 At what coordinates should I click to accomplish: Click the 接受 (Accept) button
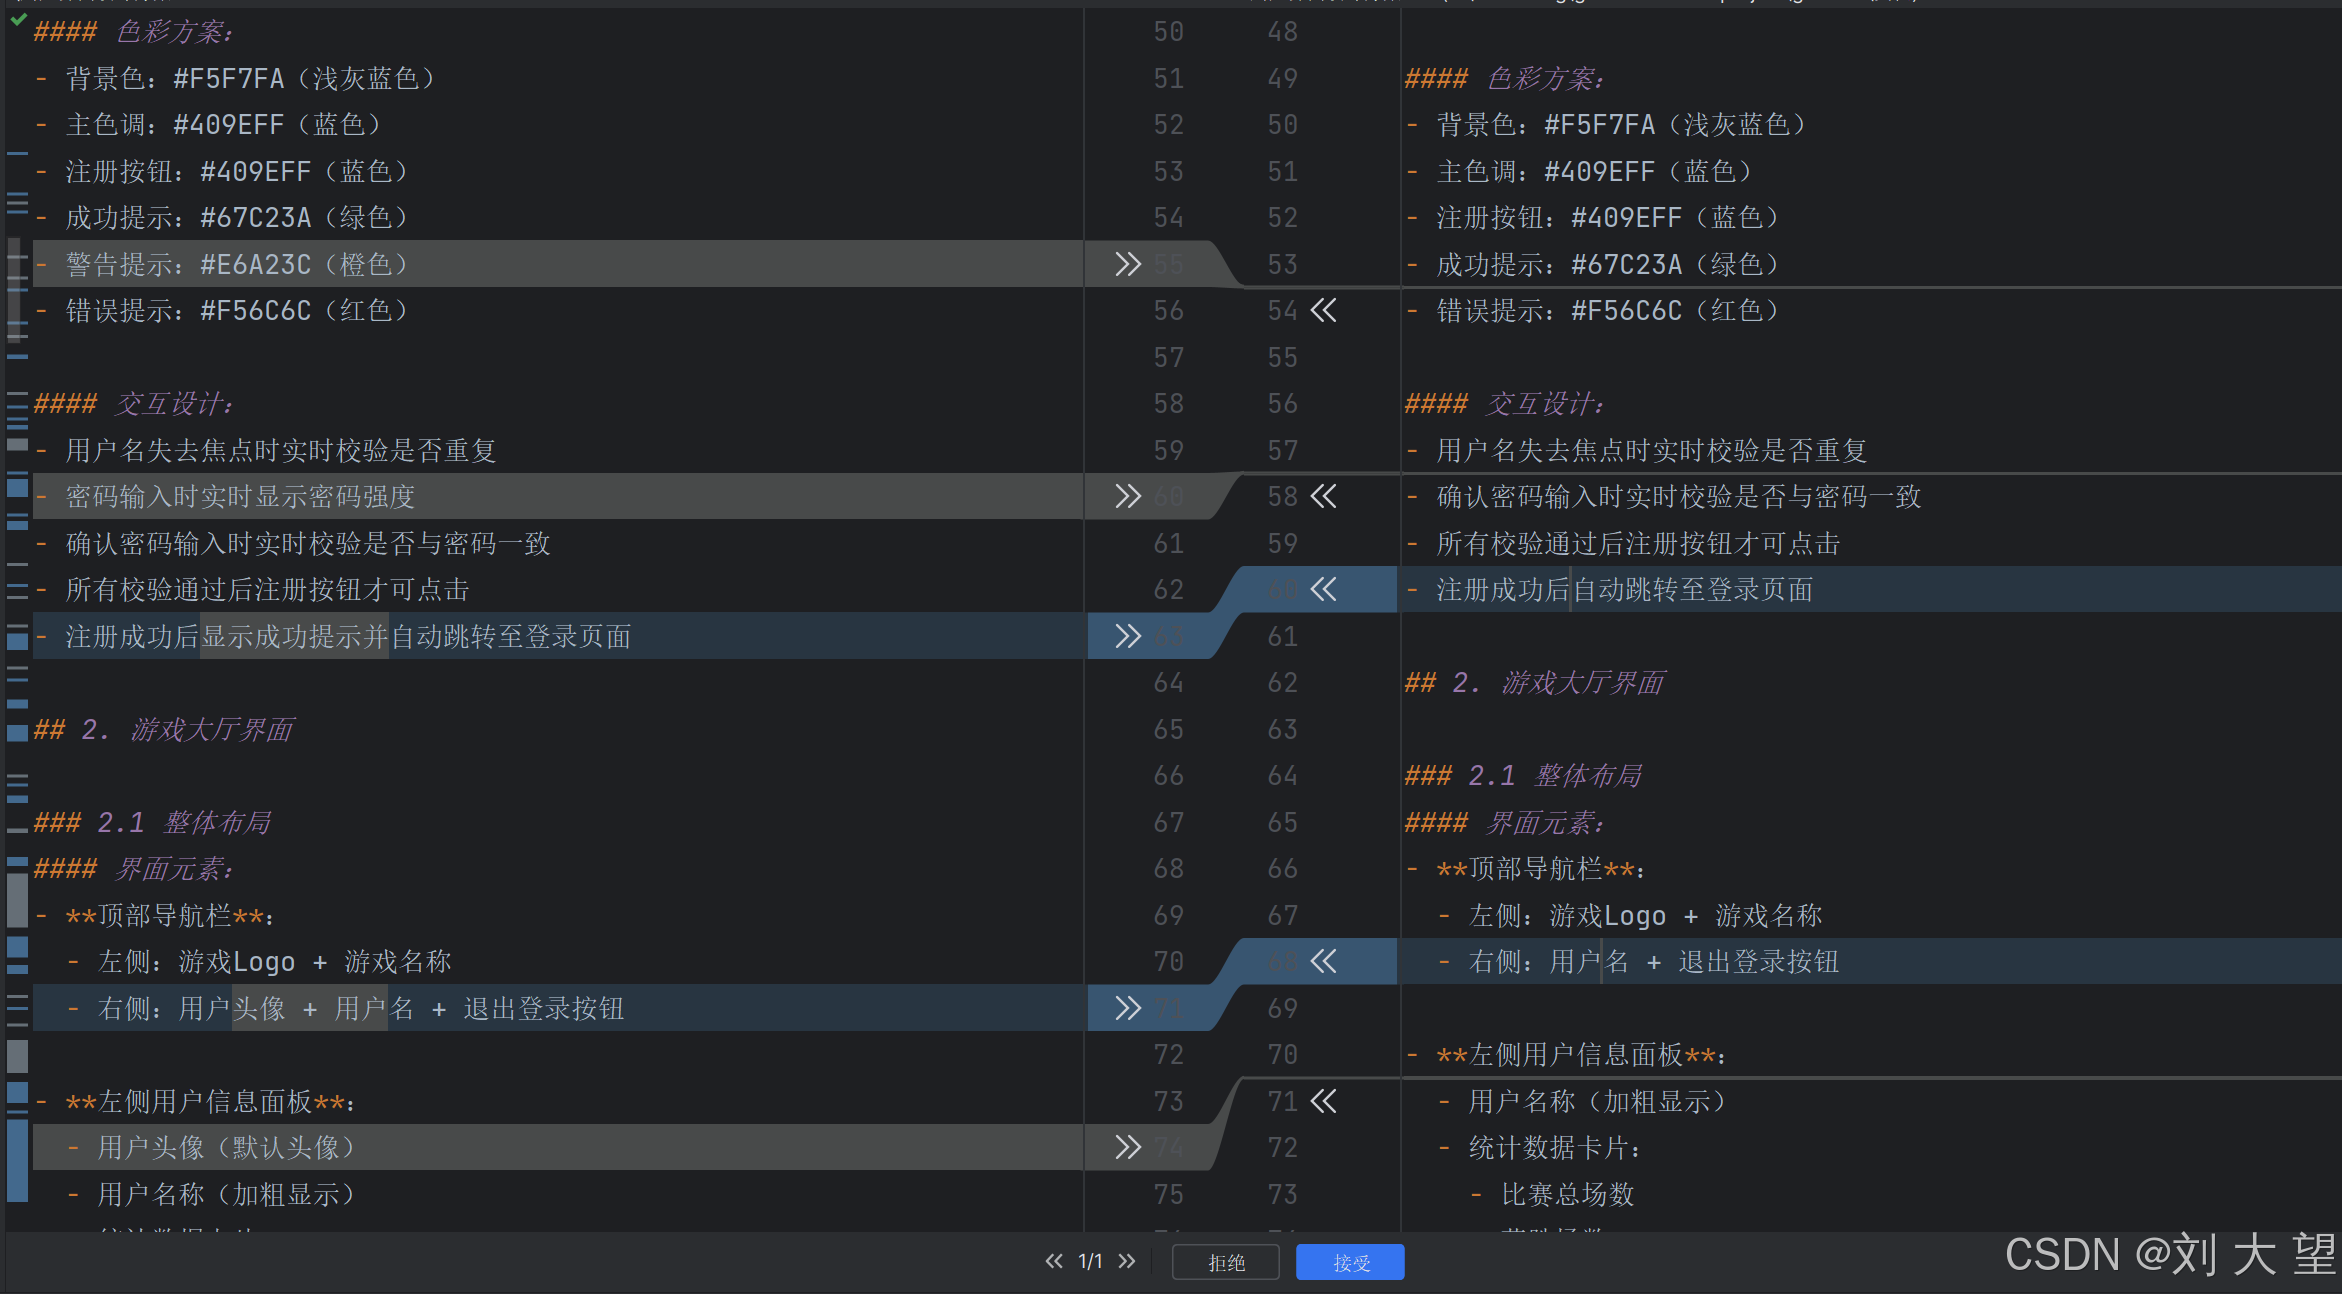tap(1350, 1262)
